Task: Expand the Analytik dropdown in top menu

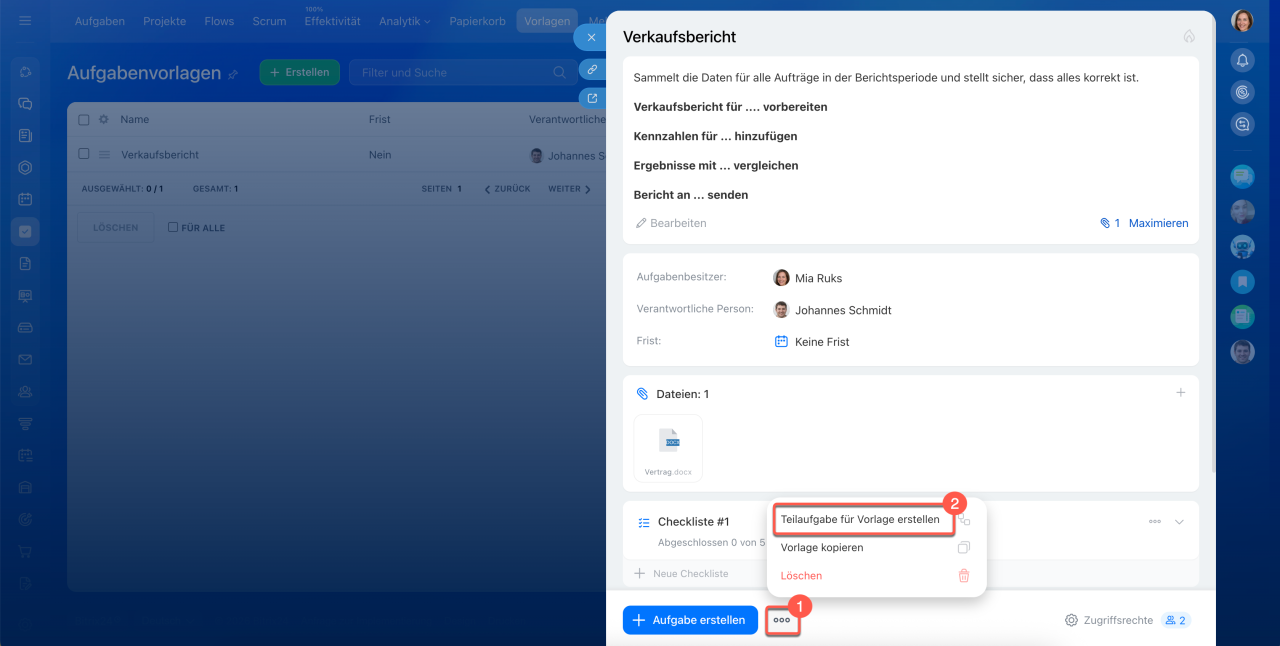Action: click(405, 21)
